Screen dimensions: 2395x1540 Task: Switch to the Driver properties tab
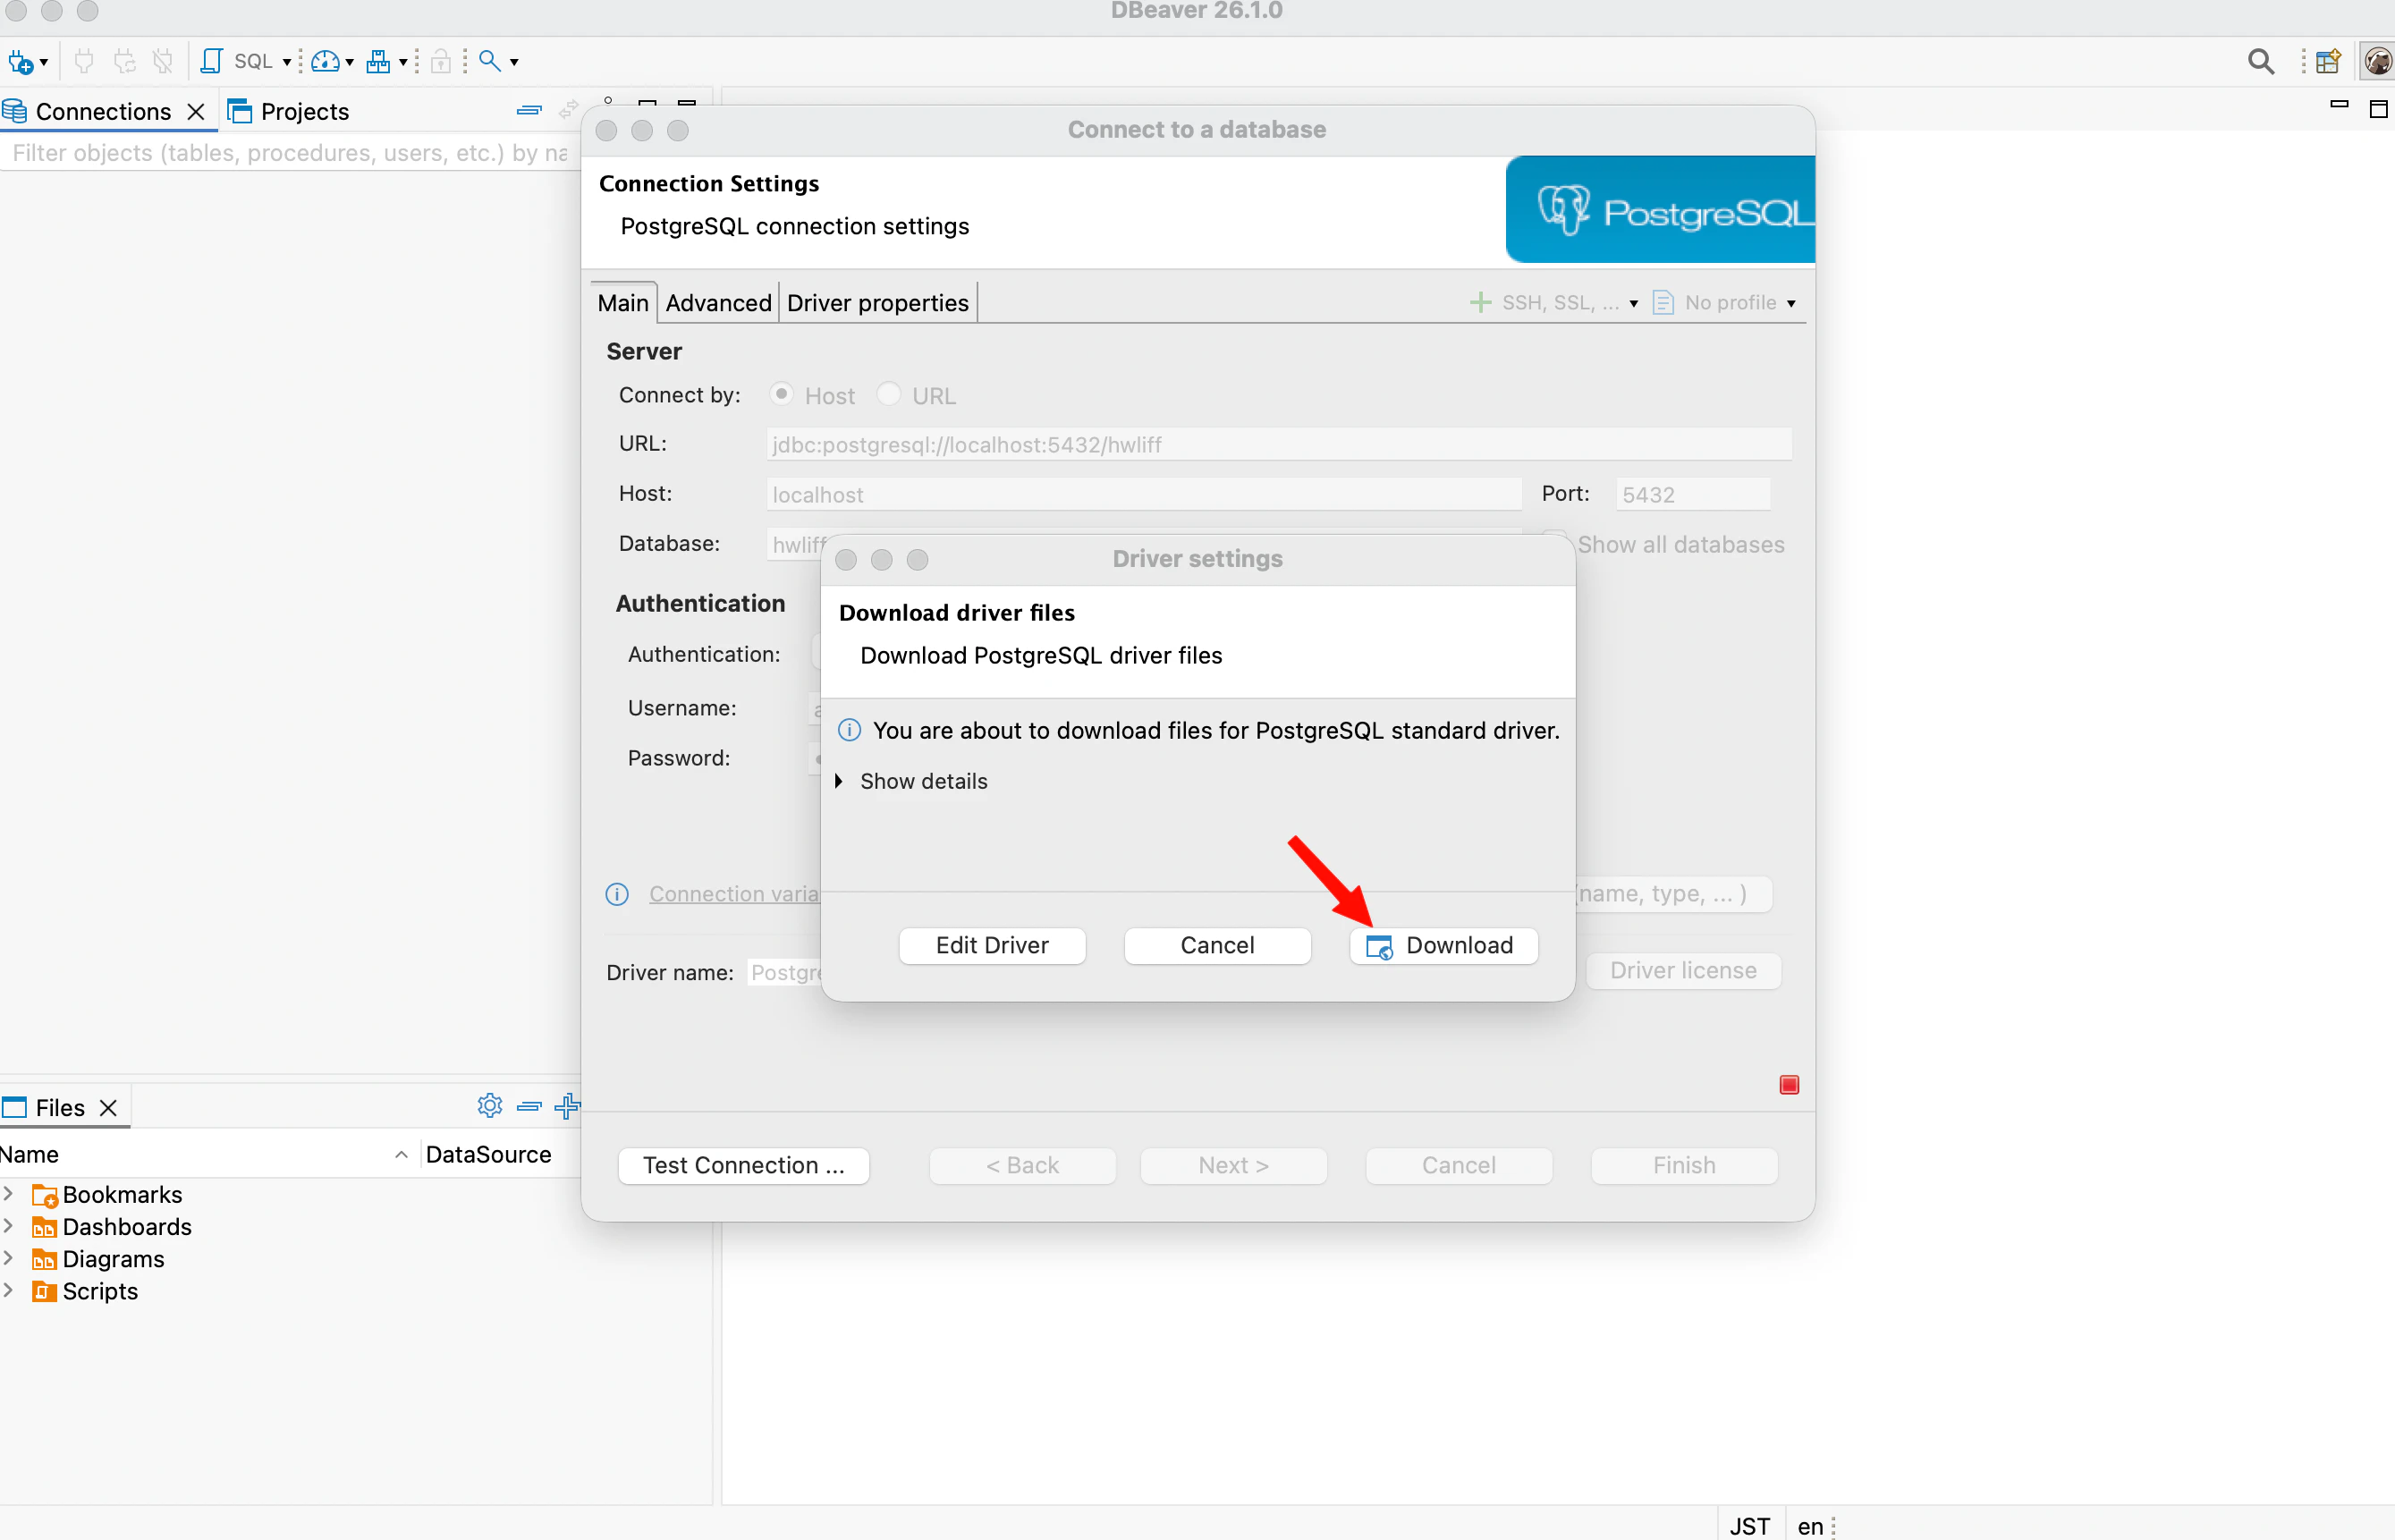pos(877,303)
